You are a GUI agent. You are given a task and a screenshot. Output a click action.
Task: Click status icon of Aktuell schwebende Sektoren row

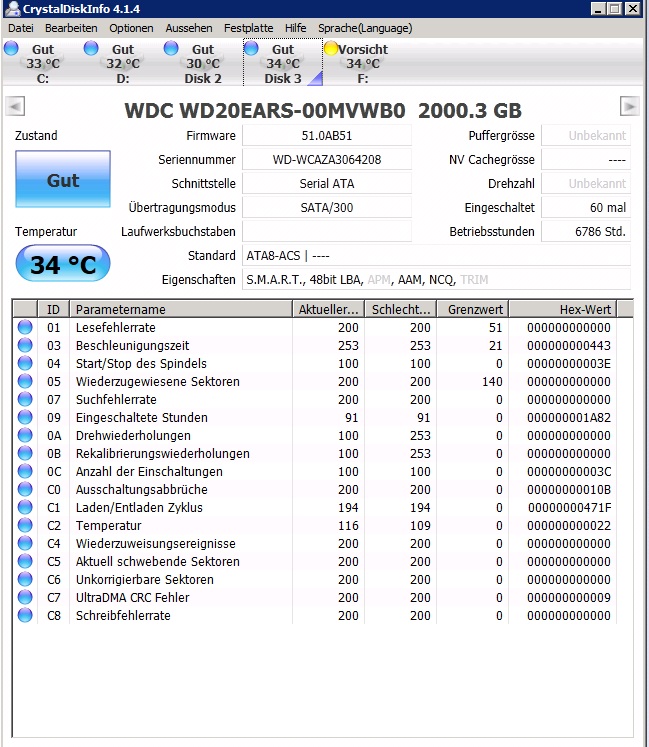point(25,561)
